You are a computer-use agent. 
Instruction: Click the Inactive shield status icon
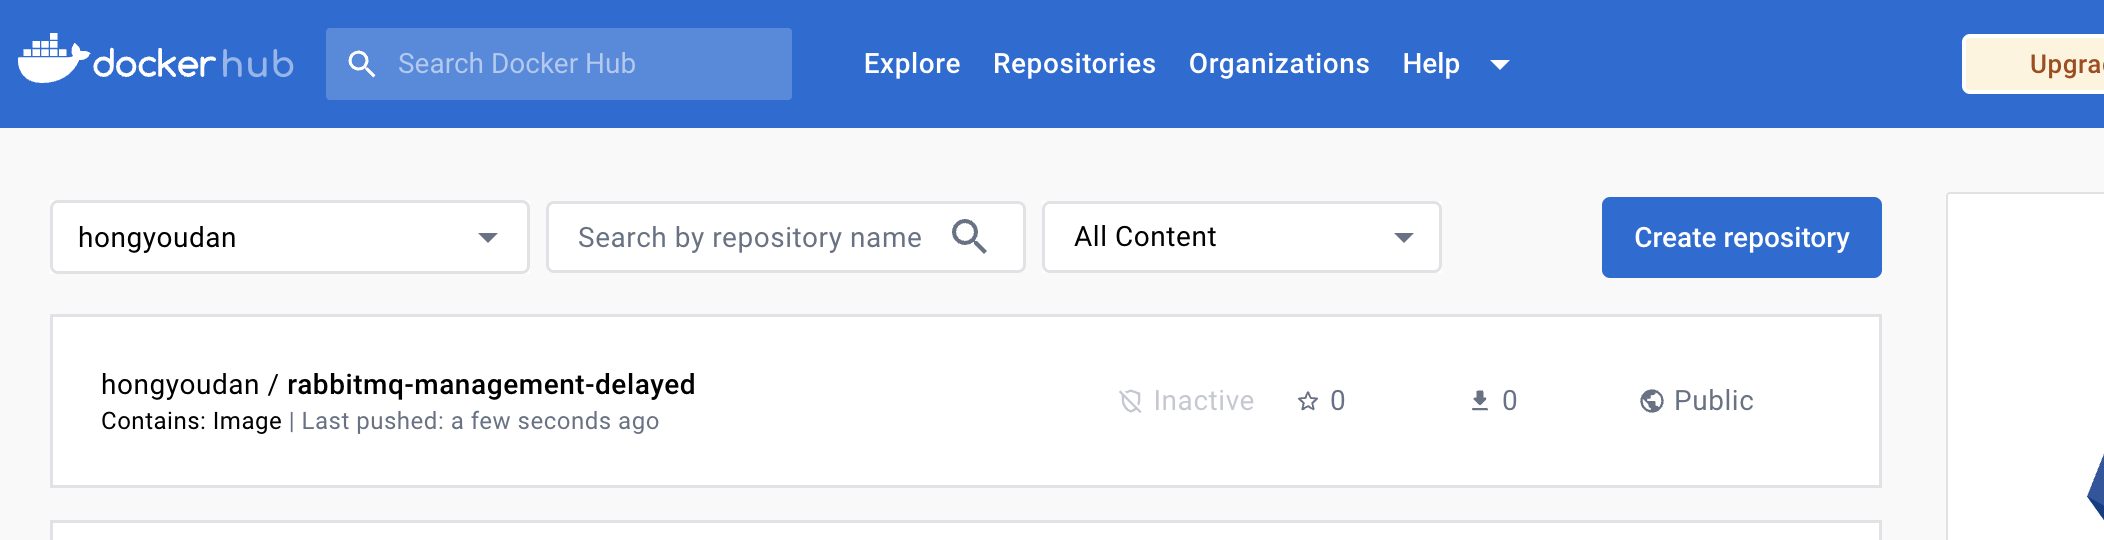tap(1130, 401)
